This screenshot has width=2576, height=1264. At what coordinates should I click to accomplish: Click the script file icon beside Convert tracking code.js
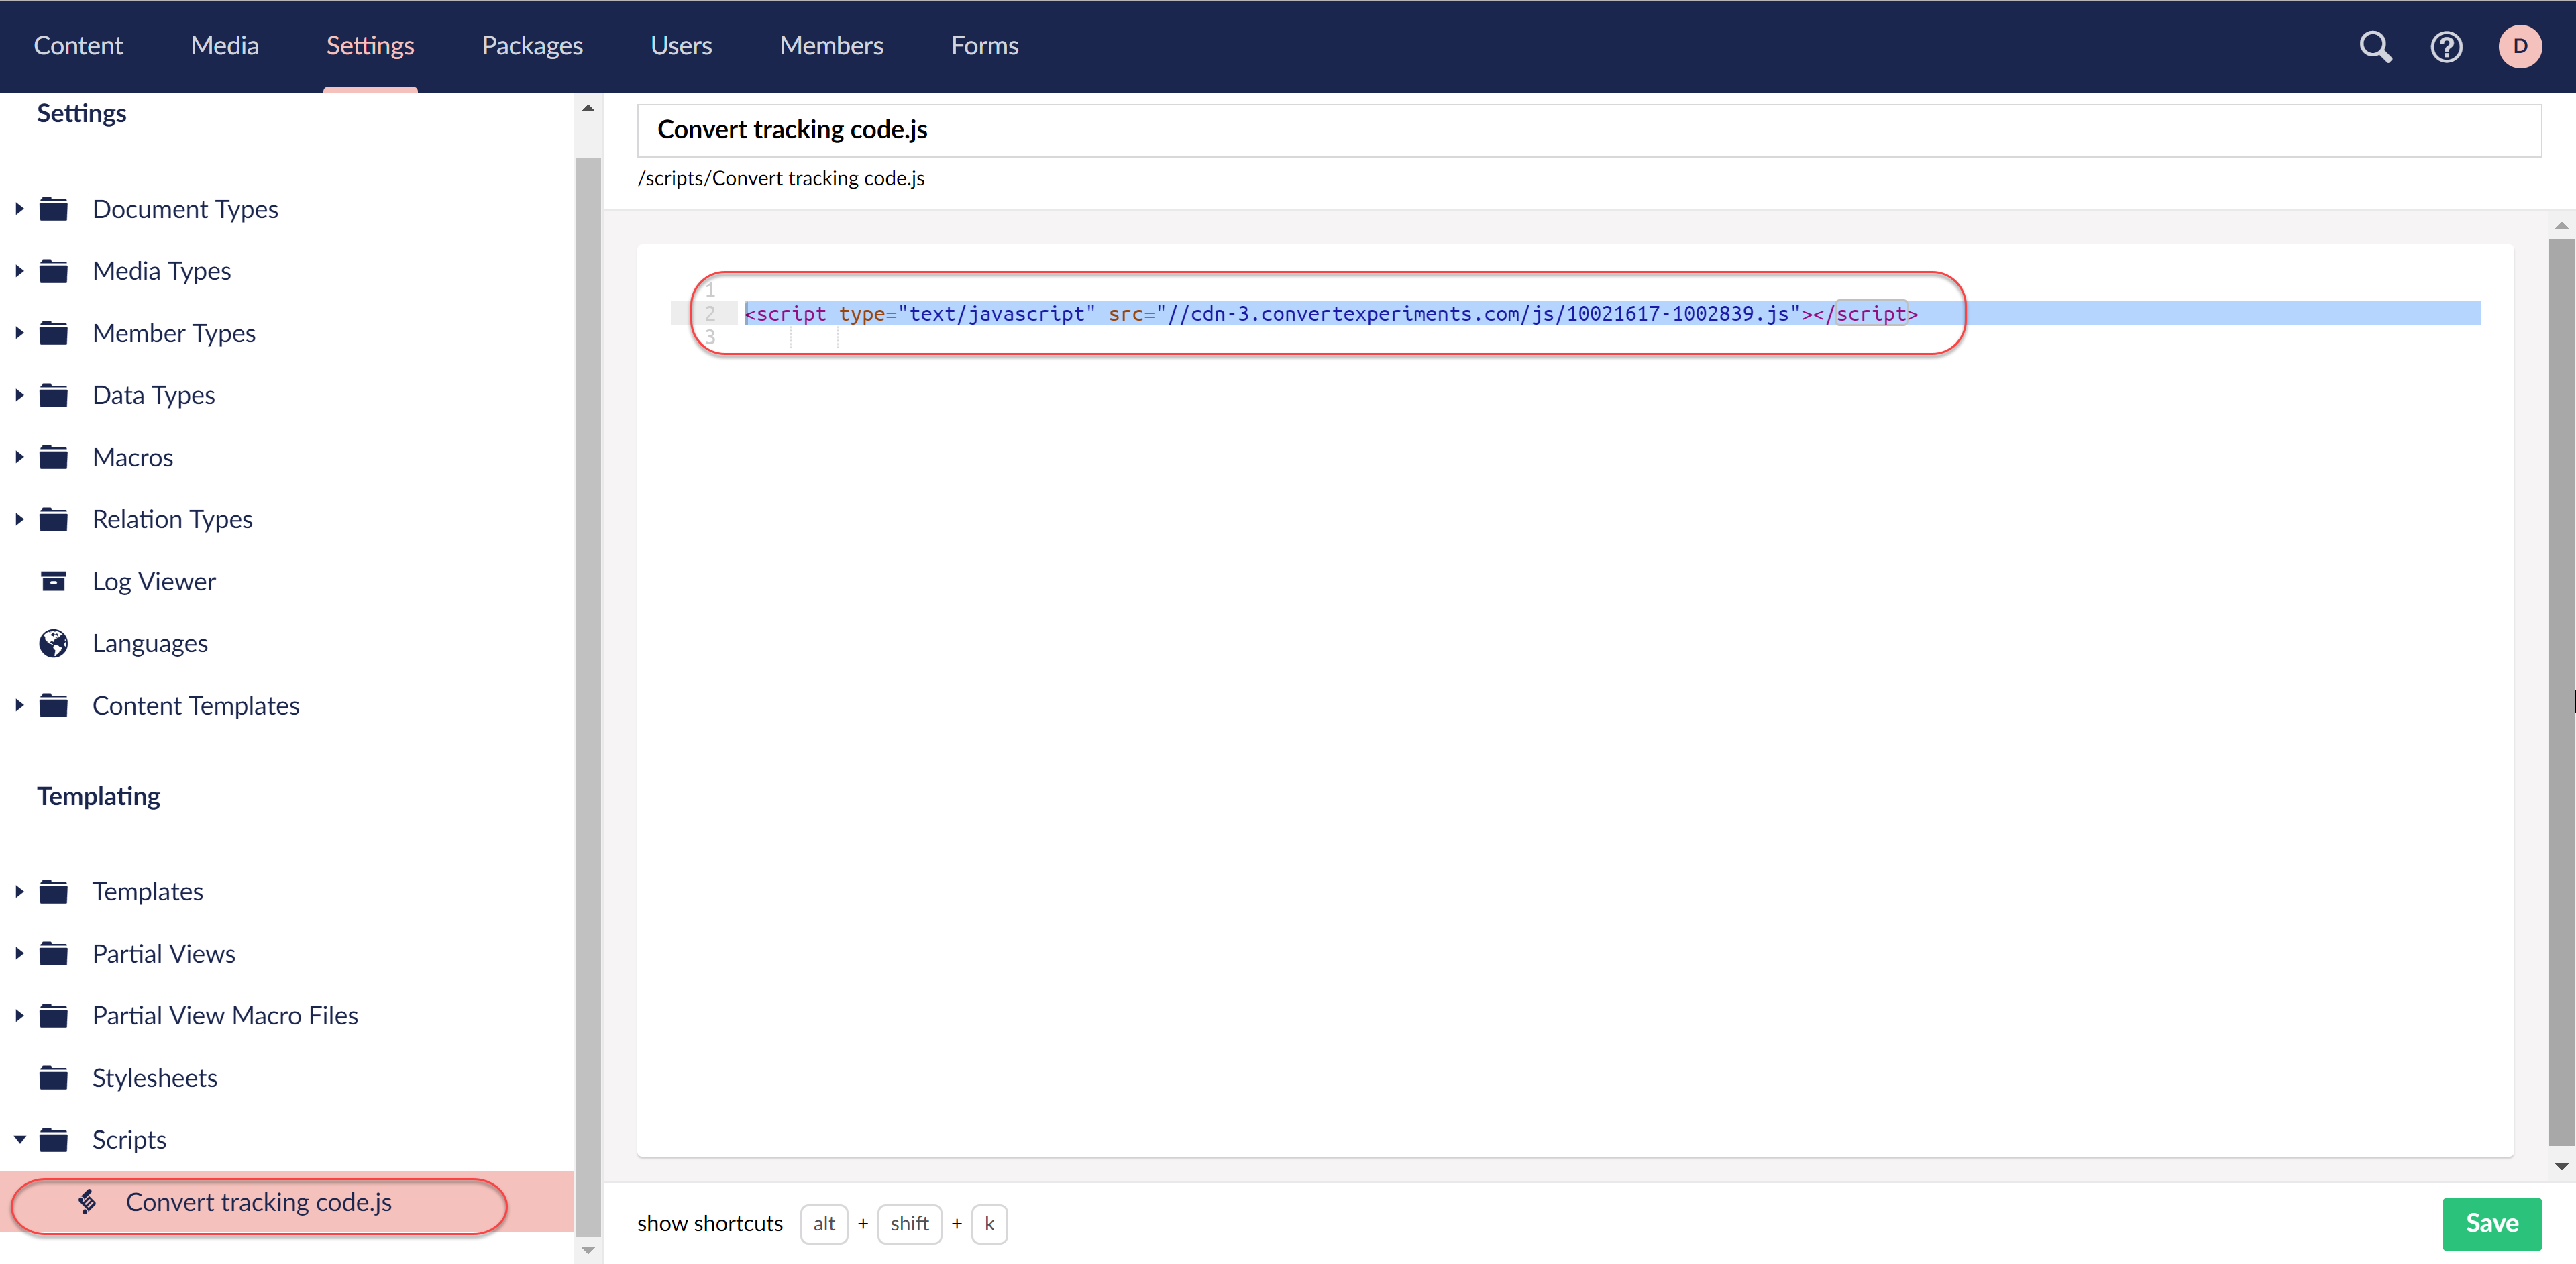pyautogui.click(x=88, y=1201)
